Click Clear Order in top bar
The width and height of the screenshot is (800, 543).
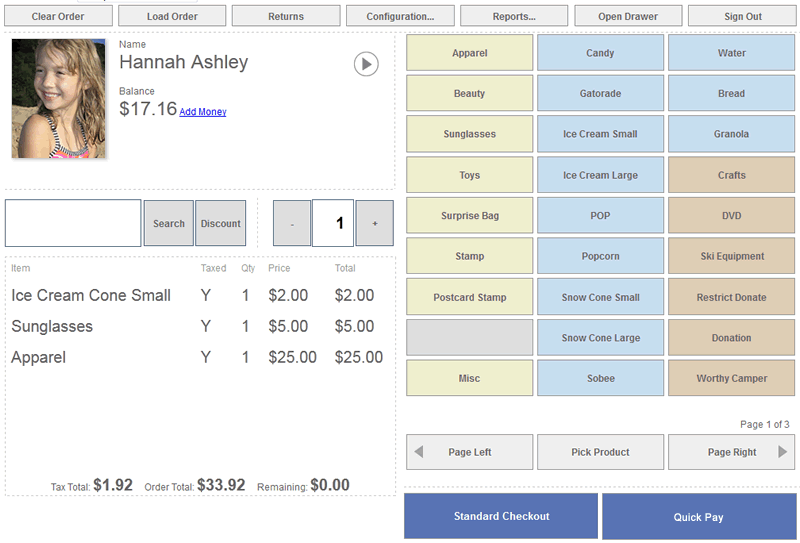58,16
